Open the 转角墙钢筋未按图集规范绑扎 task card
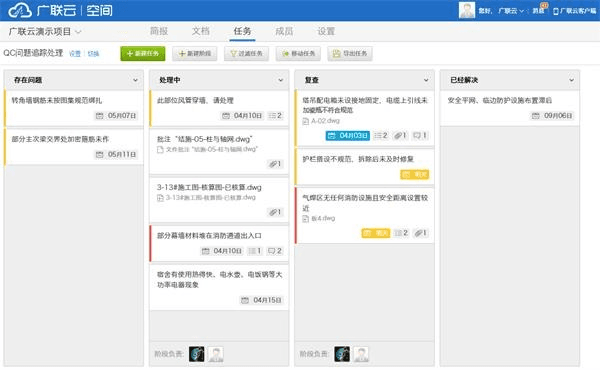Viewport: 600px width, 370px height. 74,108
